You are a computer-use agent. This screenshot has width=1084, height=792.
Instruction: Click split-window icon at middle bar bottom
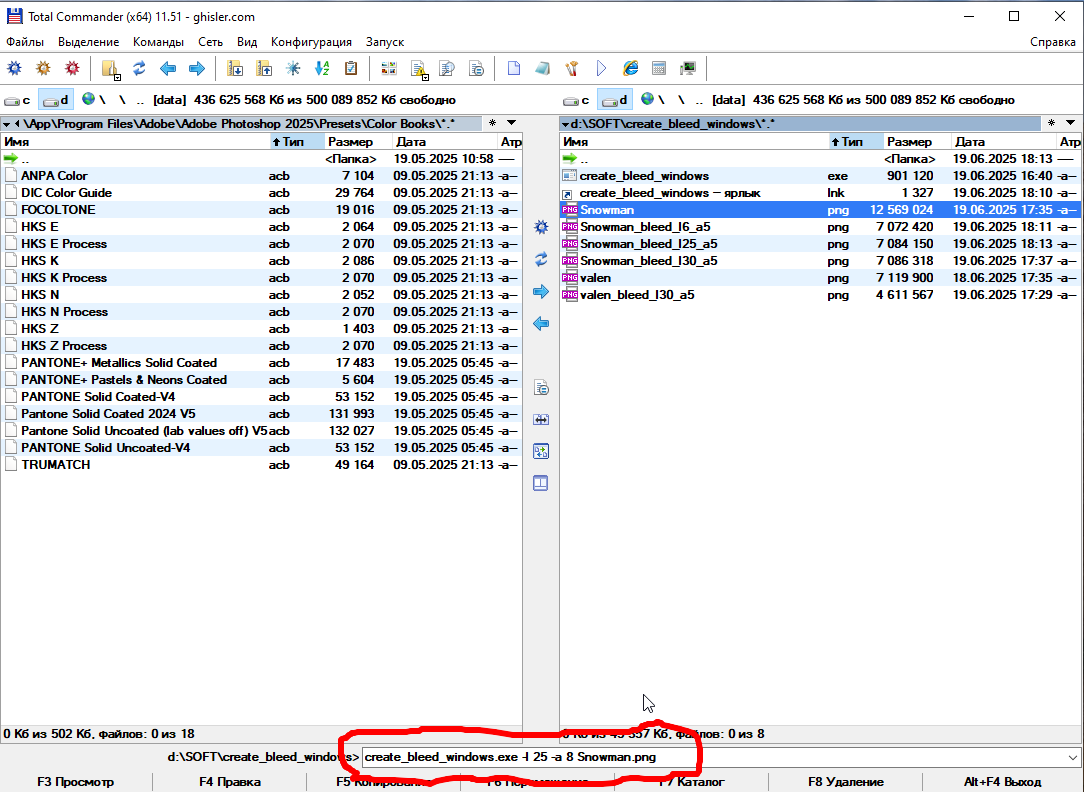[x=541, y=483]
